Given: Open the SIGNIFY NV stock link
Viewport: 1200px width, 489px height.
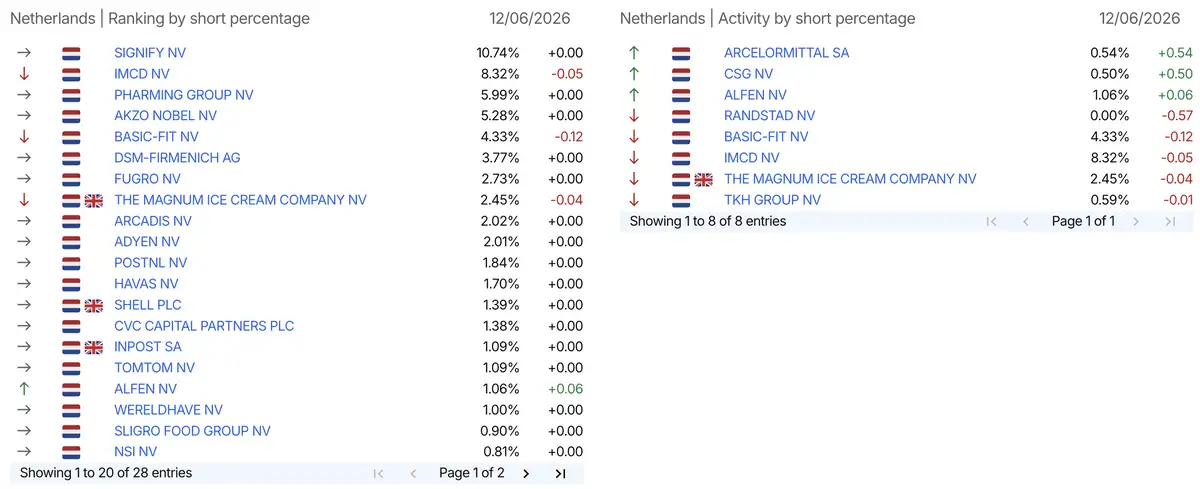Looking at the screenshot, I should pos(150,53).
